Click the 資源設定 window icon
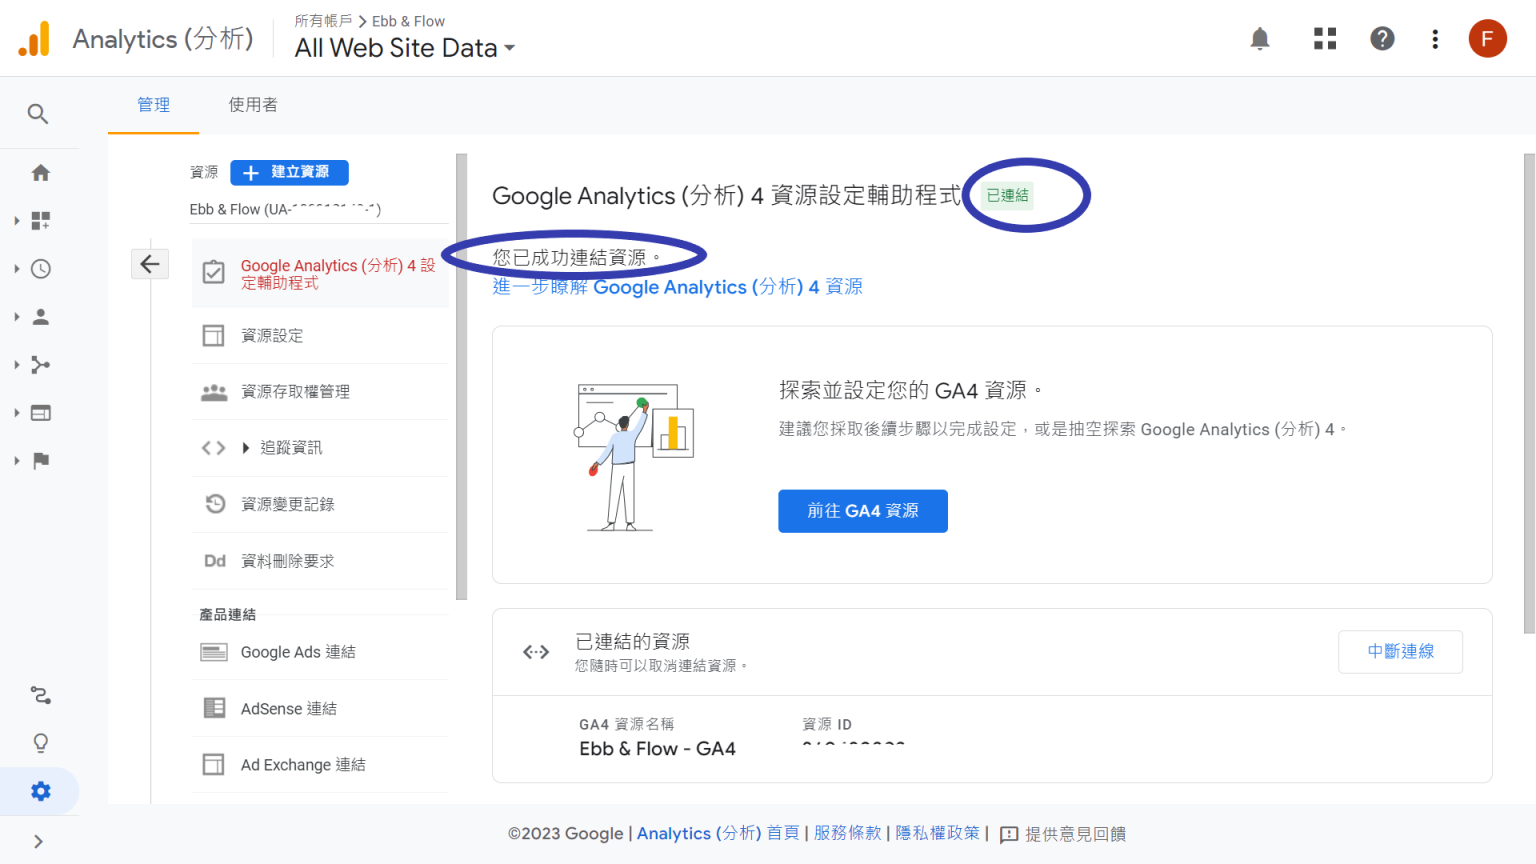This screenshot has height=864, width=1536. [214, 335]
